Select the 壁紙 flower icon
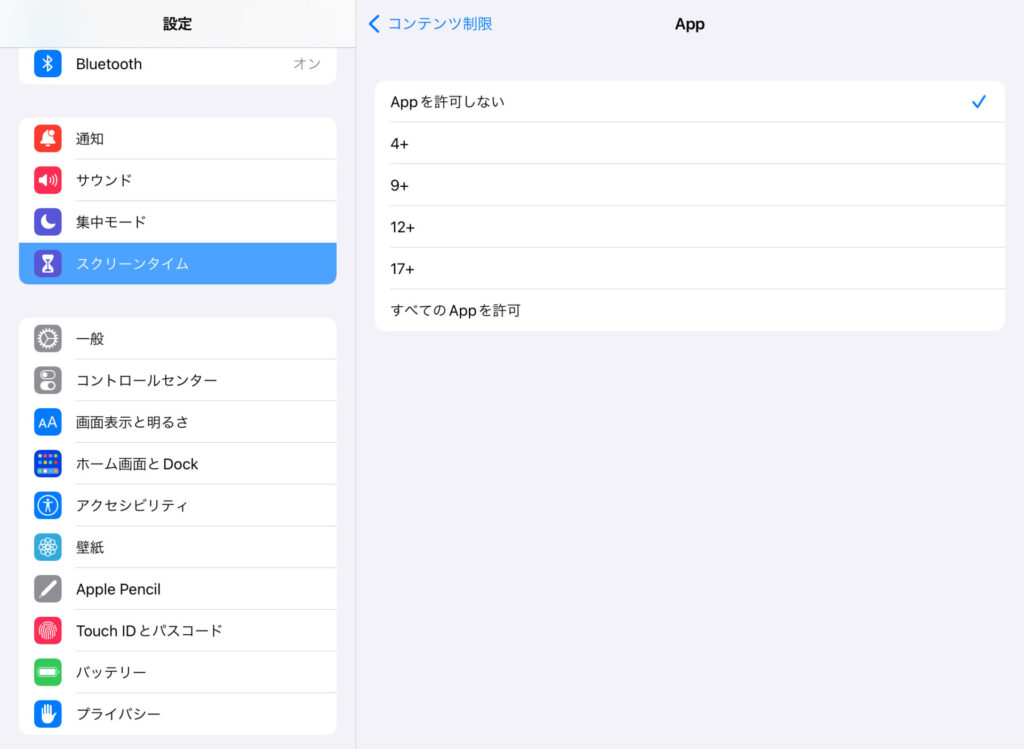Screen dimensions: 1024x749 (x=48, y=548)
